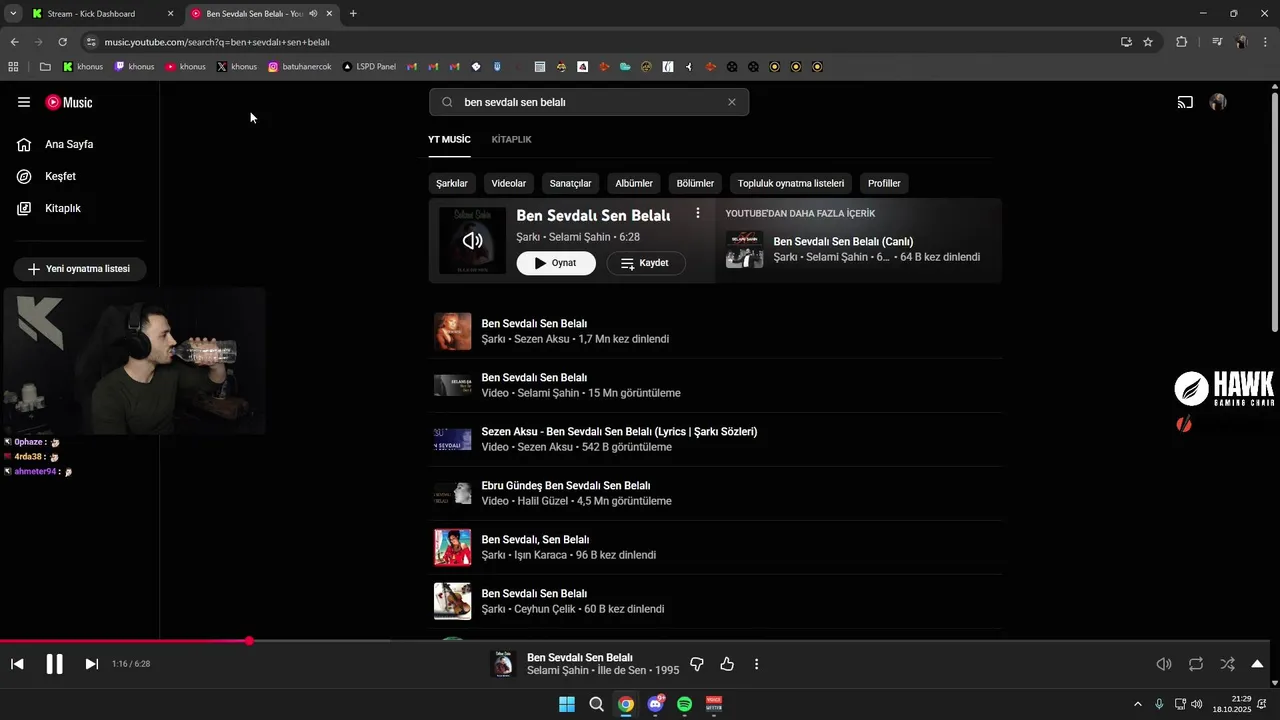This screenshot has height=720, width=1280.
Task: Like the playing song
Action: [x=727, y=664]
